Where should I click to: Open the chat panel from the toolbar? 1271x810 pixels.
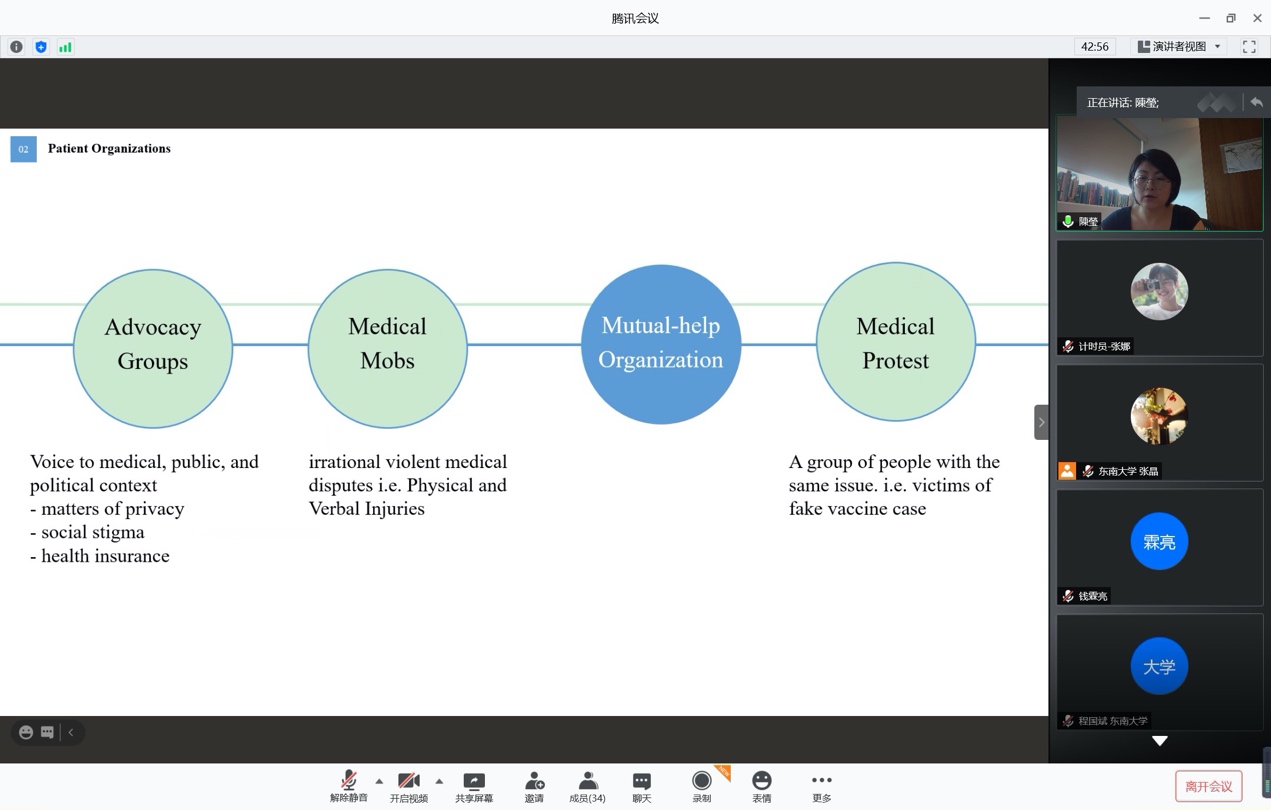coord(642,786)
